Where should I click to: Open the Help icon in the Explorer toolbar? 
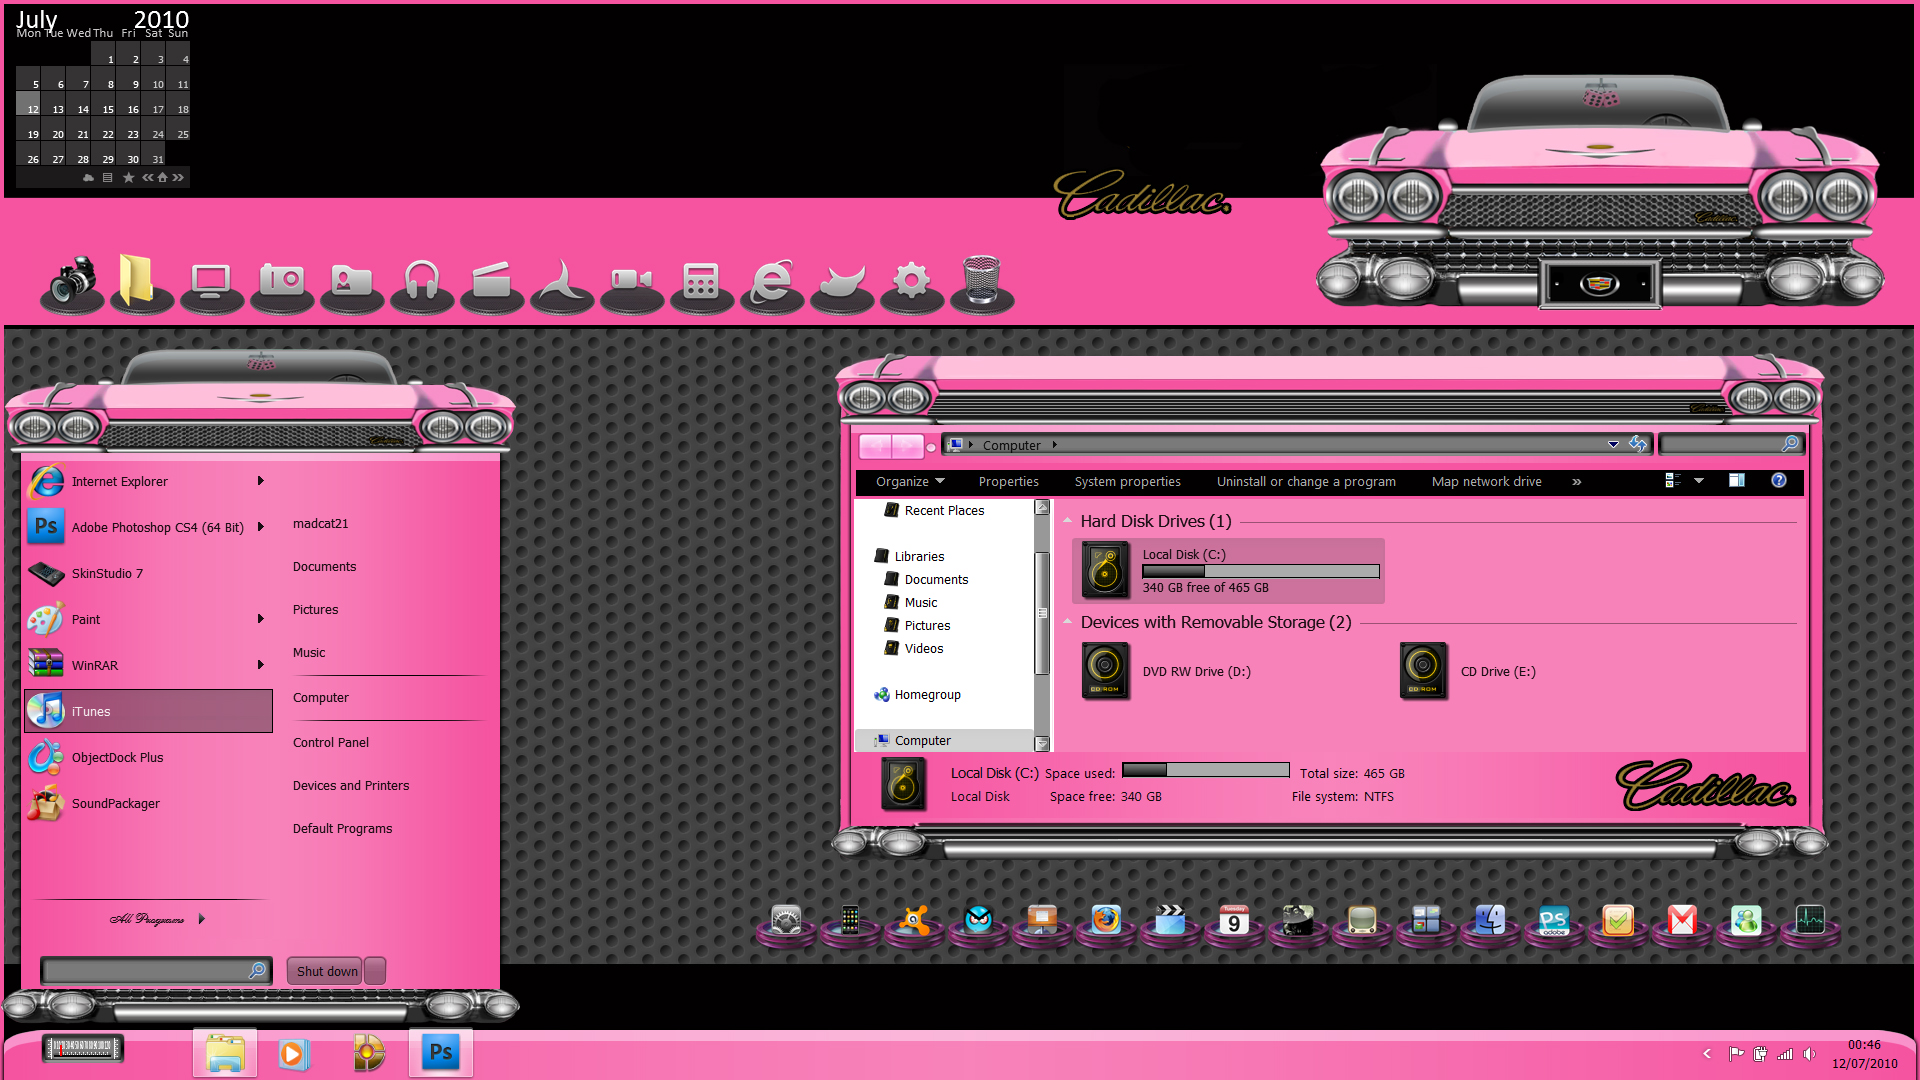pos(1779,481)
